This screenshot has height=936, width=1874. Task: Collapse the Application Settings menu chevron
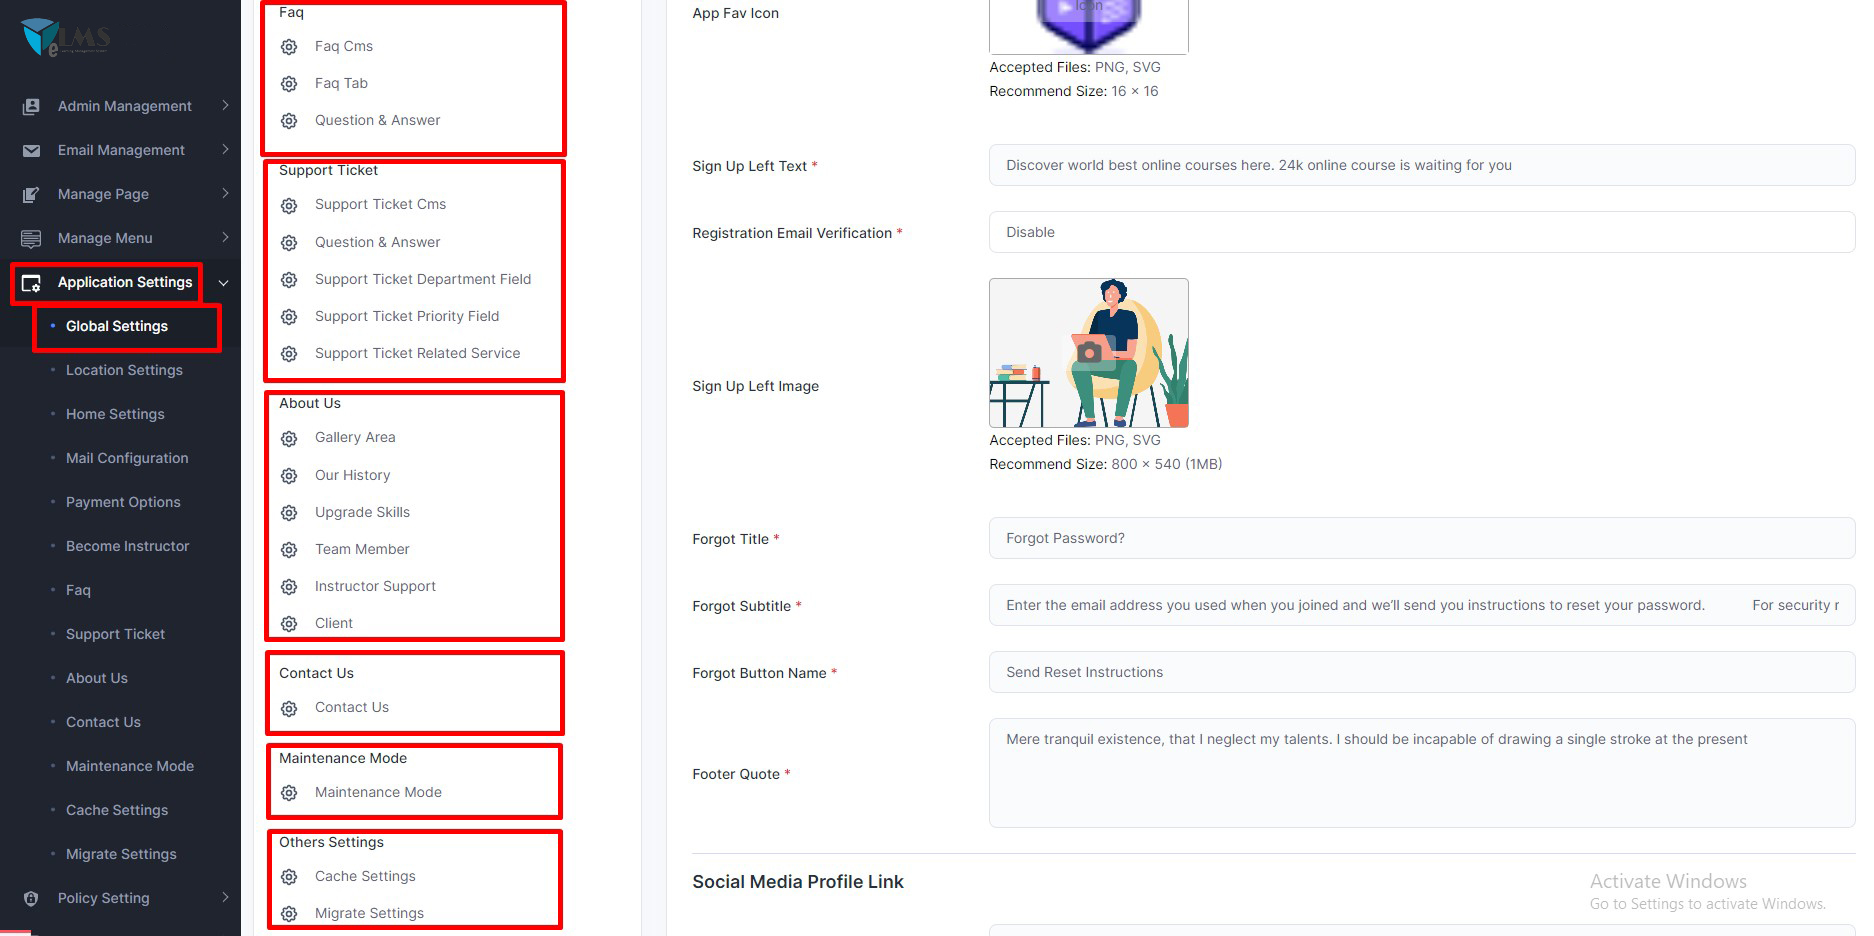[224, 283]
